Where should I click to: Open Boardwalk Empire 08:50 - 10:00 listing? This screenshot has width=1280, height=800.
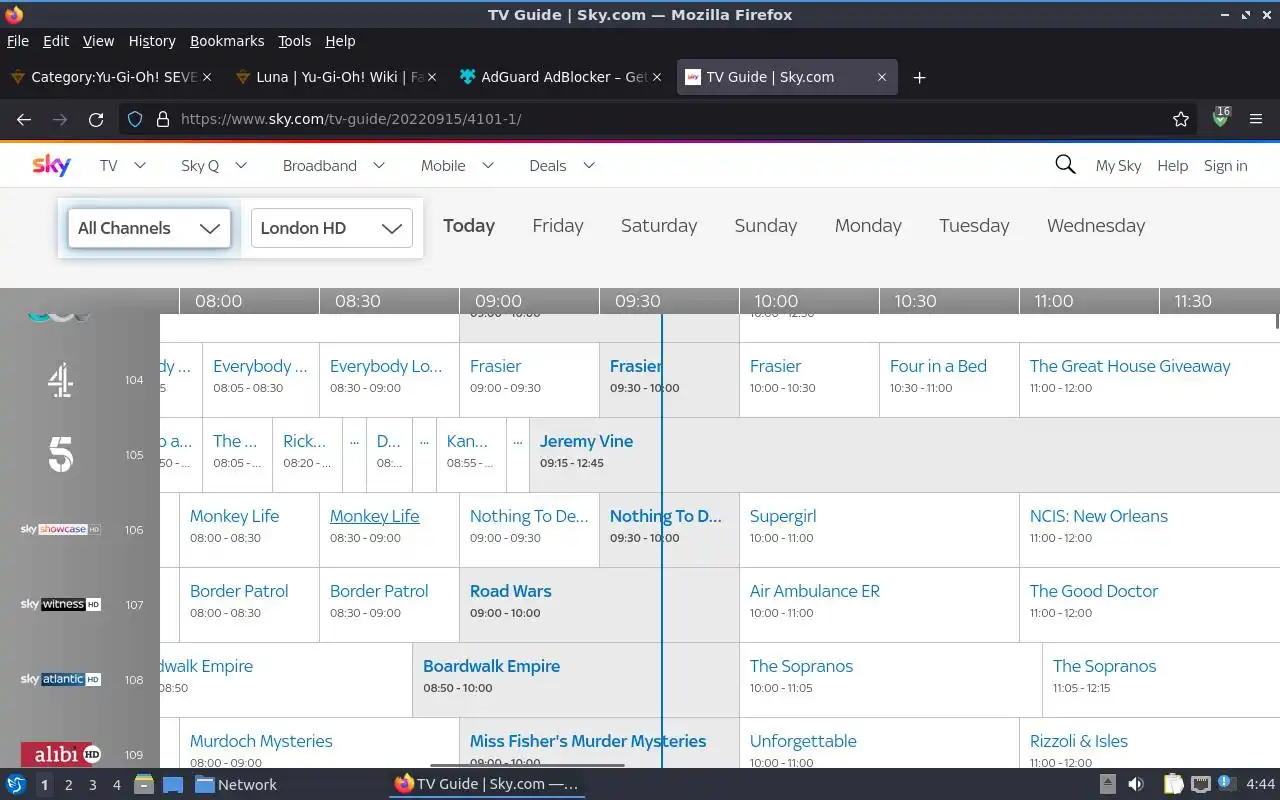pyautogui.click(x=576, y=680)
